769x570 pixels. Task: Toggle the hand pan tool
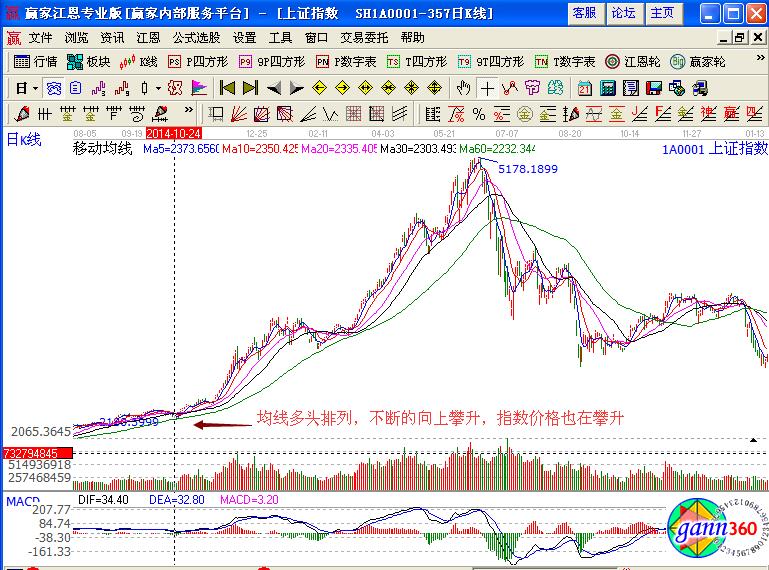(463, 88)
